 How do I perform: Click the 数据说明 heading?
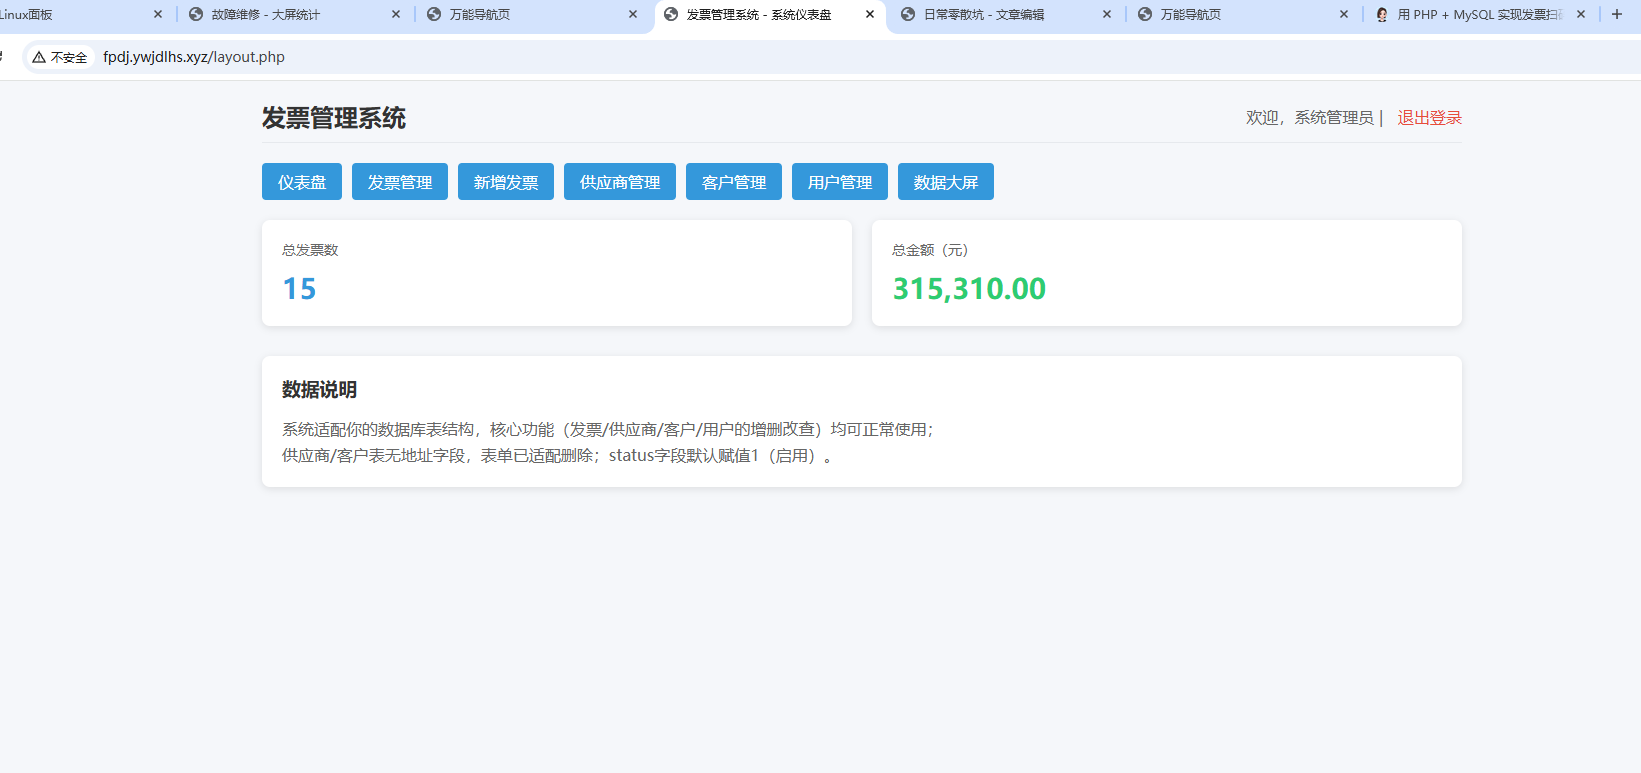click(x=319, y=390)
